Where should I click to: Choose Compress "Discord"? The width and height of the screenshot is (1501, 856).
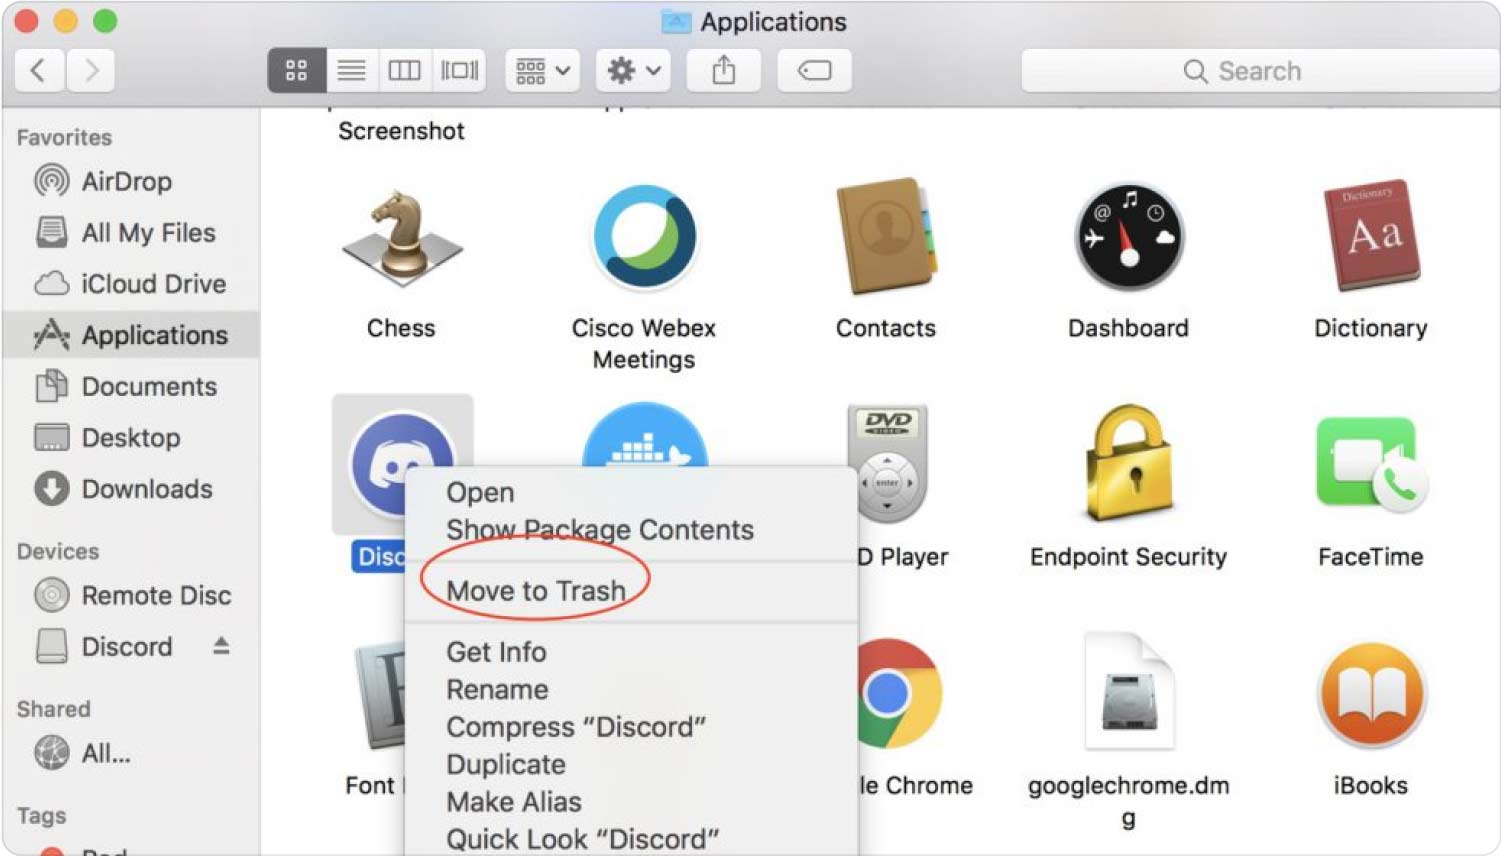[631, 727]
